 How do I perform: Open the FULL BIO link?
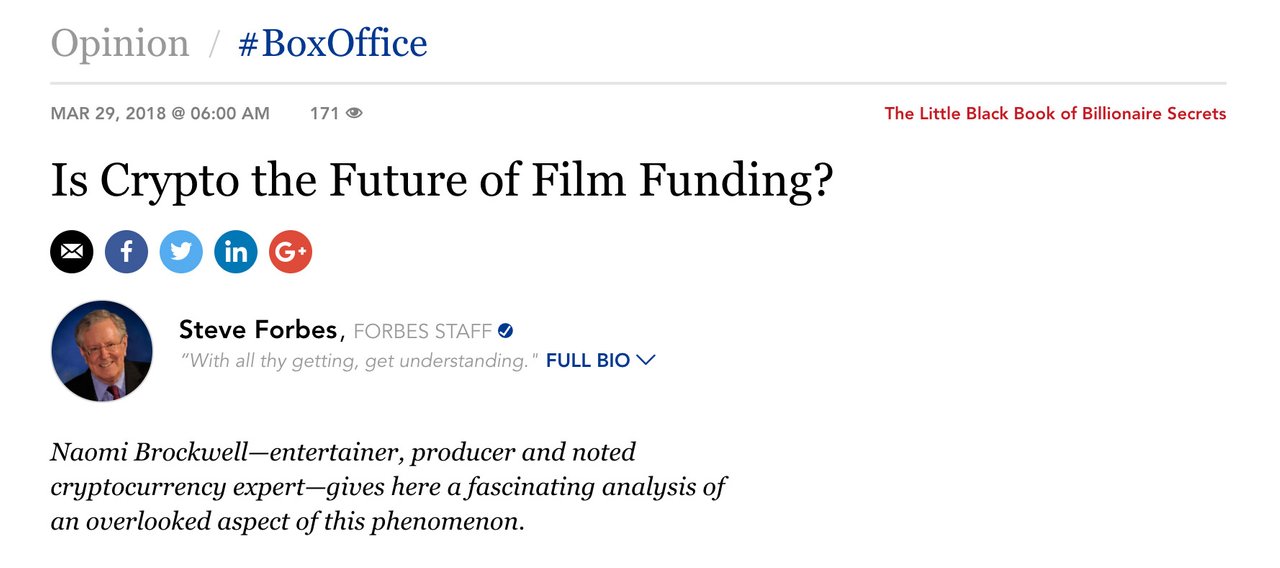[588, 360]
